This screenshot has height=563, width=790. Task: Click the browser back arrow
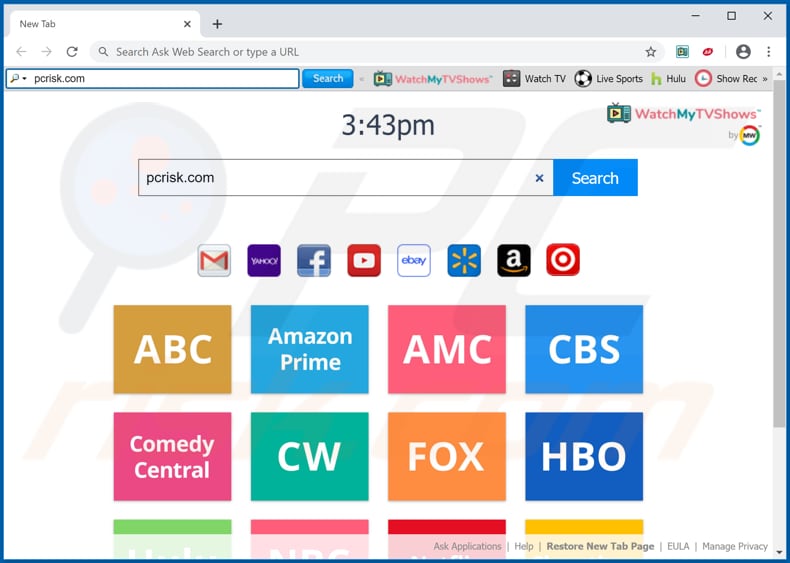pos(21,51)
